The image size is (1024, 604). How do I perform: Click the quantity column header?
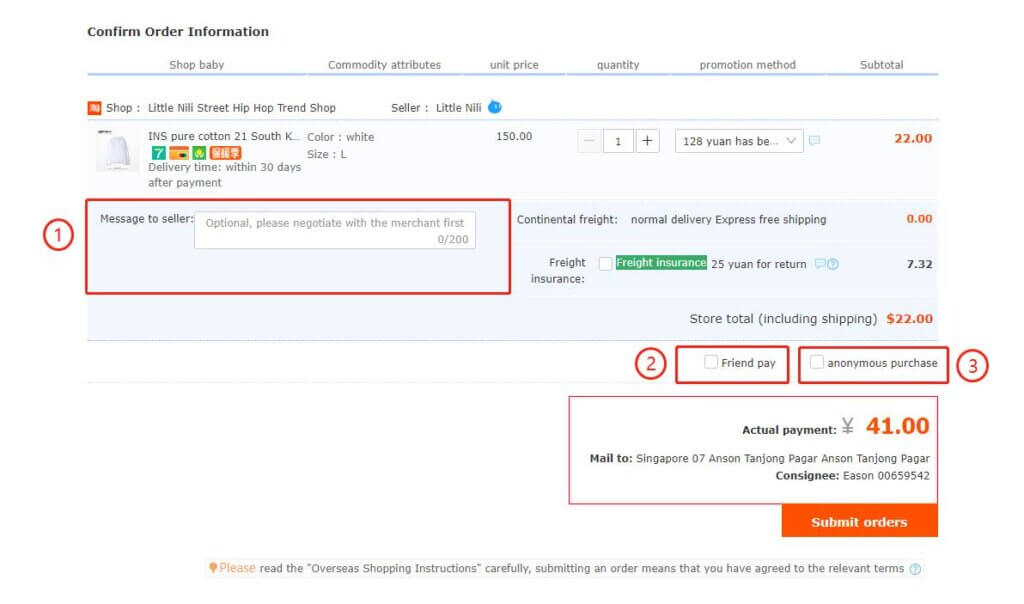[618, 65]
